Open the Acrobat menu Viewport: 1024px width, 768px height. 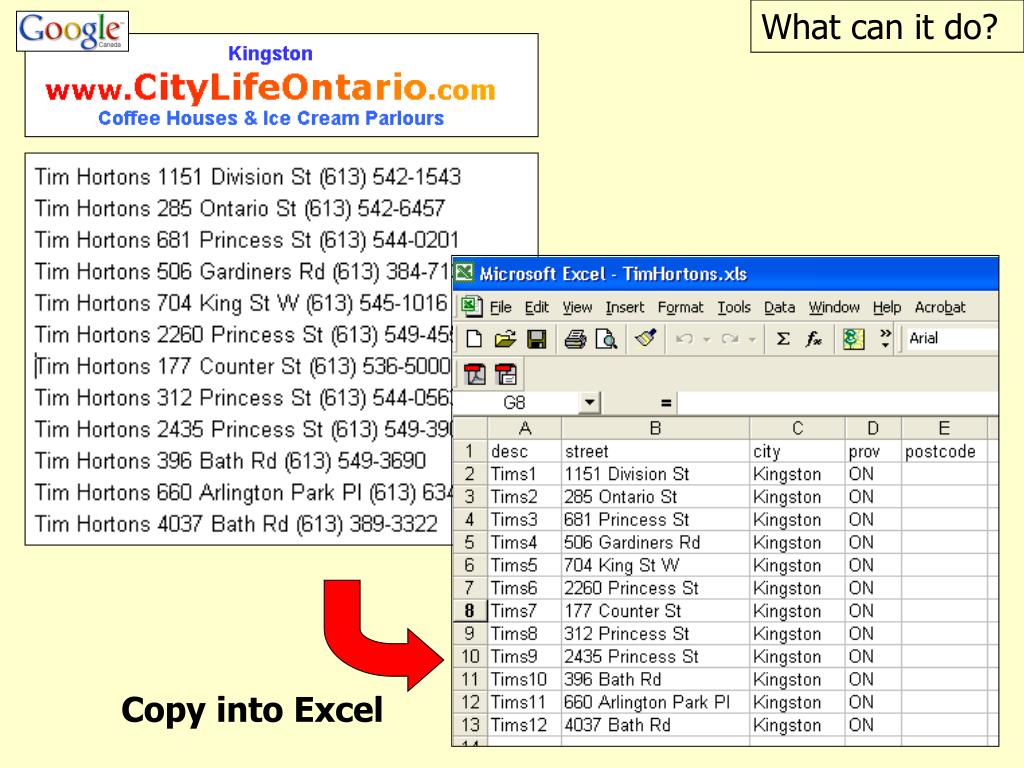coord(940,307)
